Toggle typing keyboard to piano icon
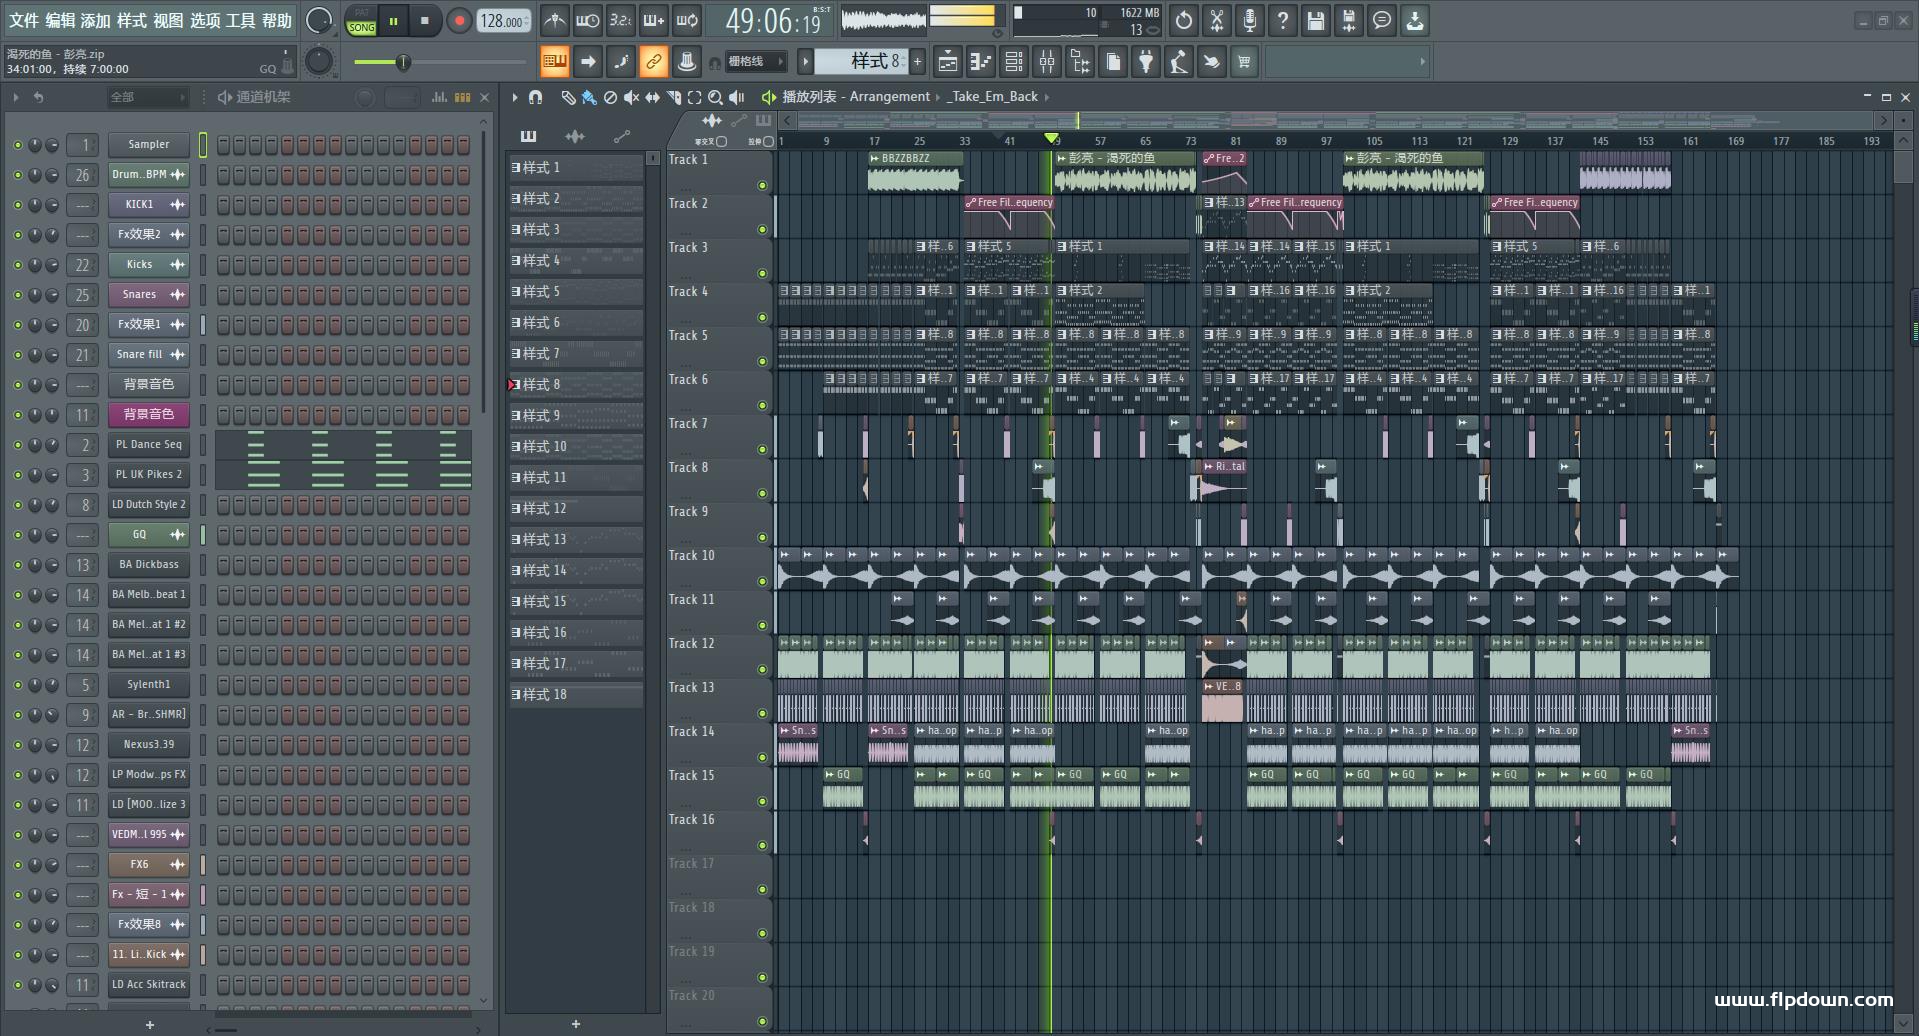The width and height of the screenshot is (1919, 1036). [554, 62]
